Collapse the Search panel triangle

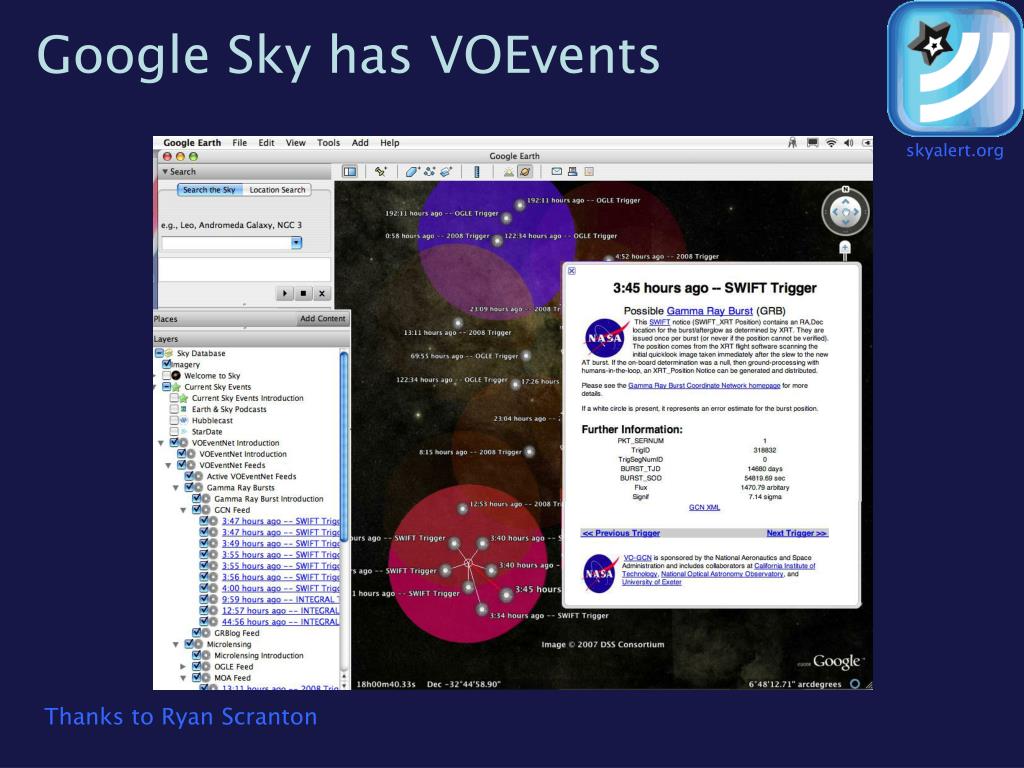165,172
